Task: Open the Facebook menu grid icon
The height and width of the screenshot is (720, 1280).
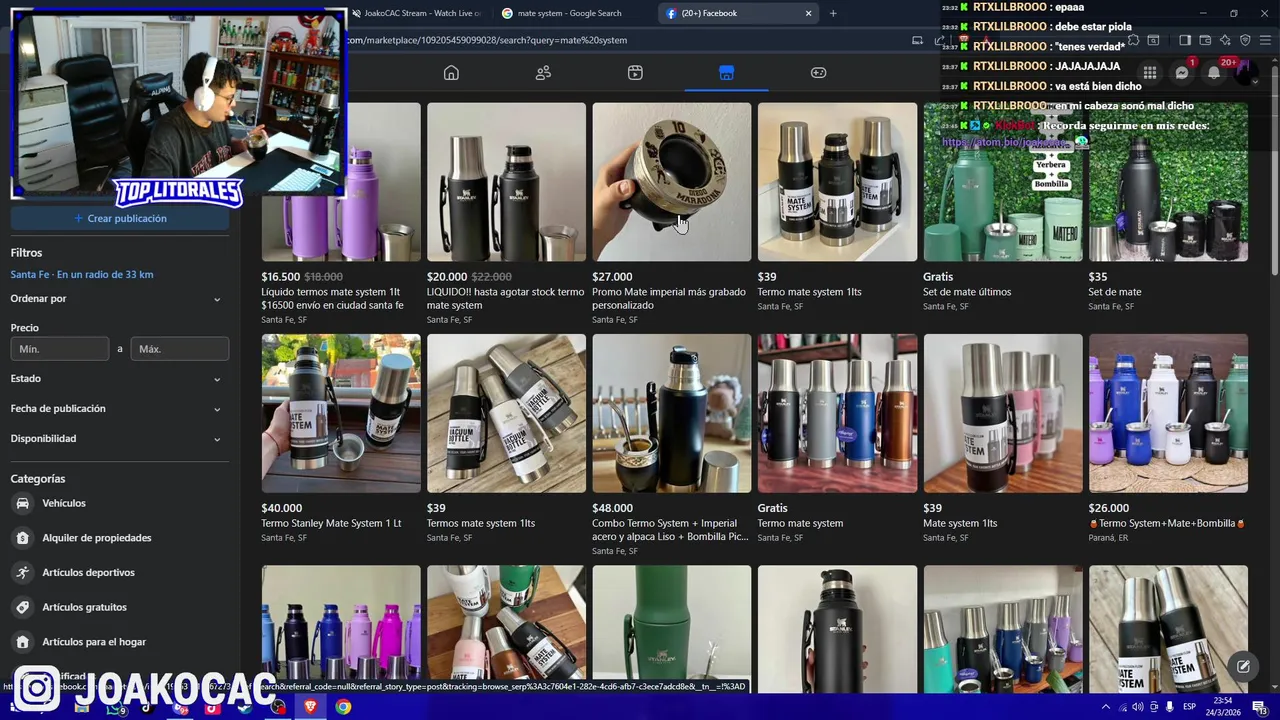Action: coord(1150,73)
